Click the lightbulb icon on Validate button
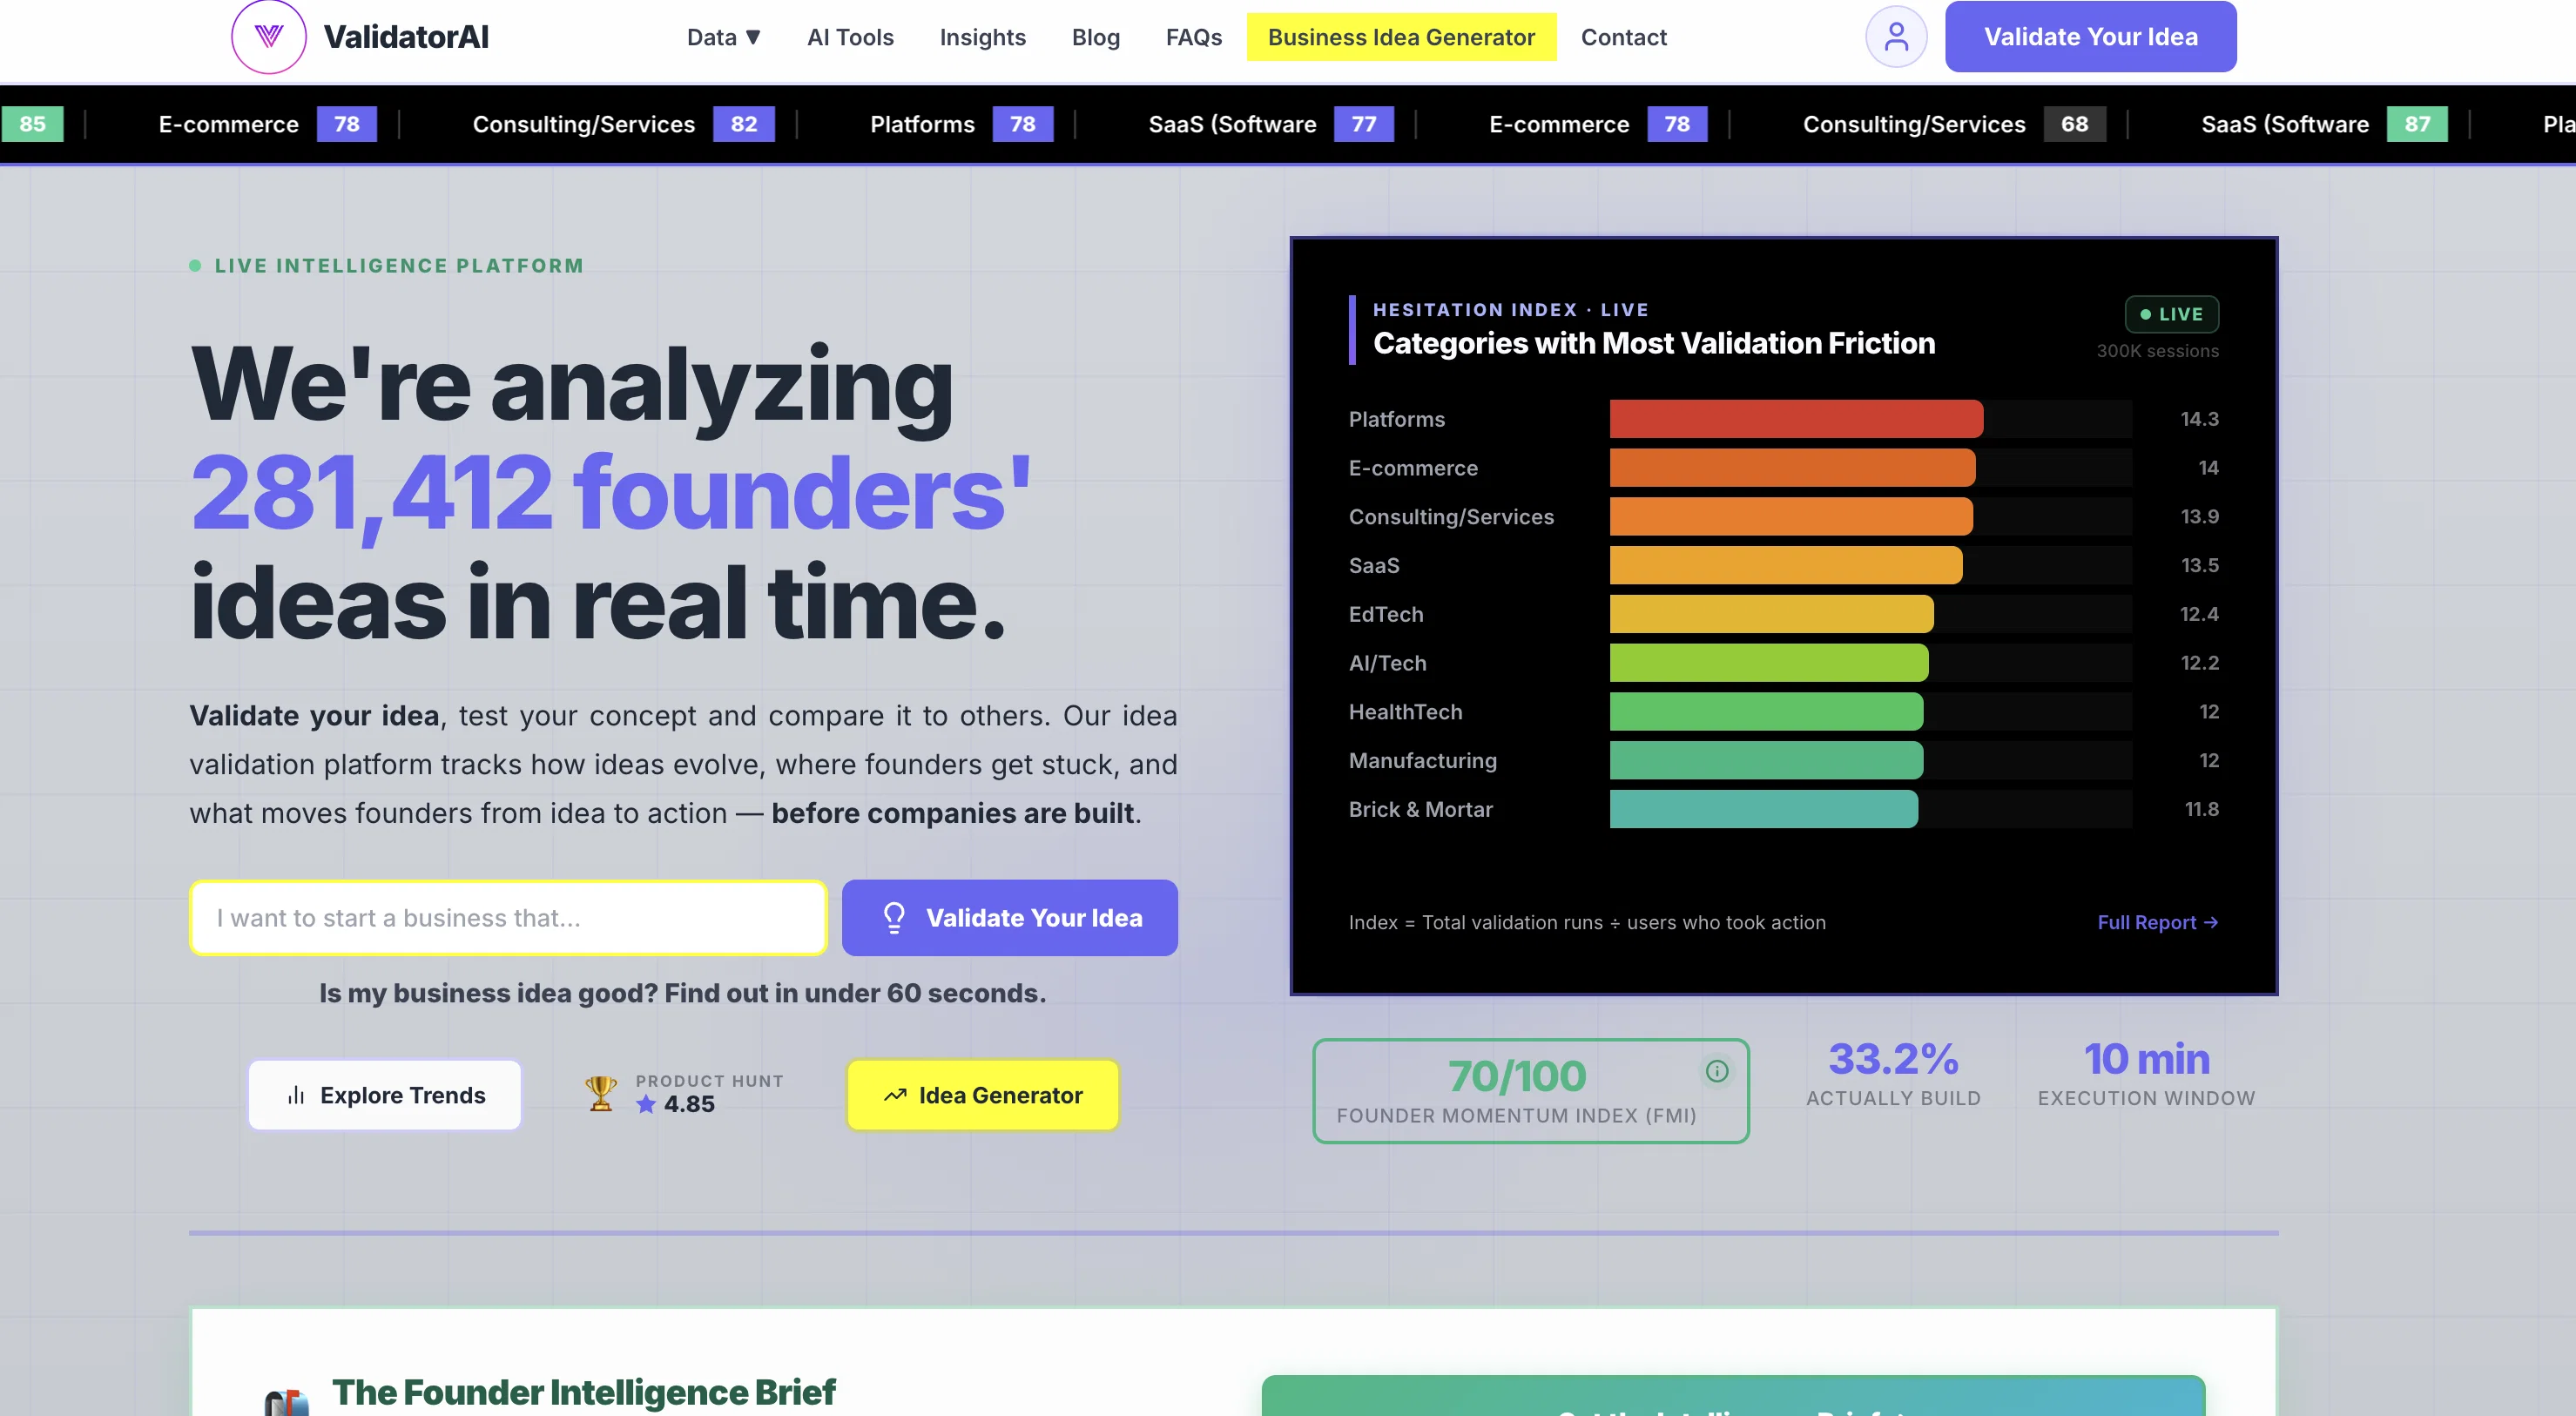This screenshot has width=2576, height=1416. coord(893,917)
